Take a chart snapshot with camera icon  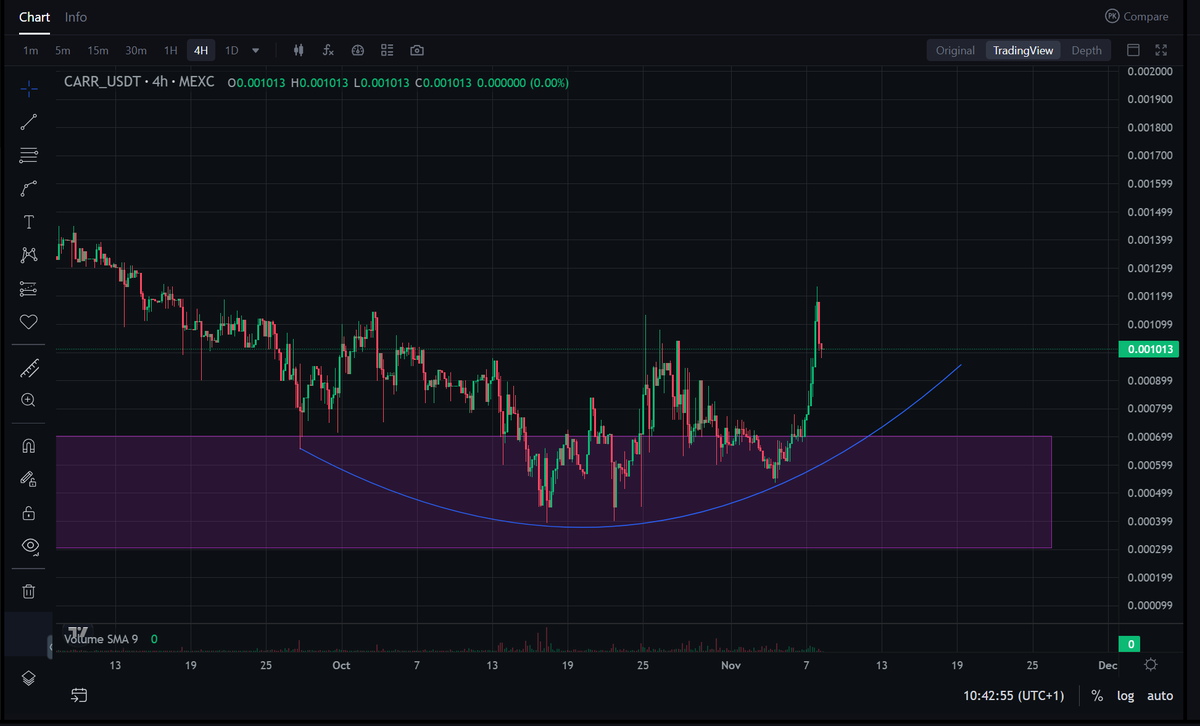coord(417,50)
